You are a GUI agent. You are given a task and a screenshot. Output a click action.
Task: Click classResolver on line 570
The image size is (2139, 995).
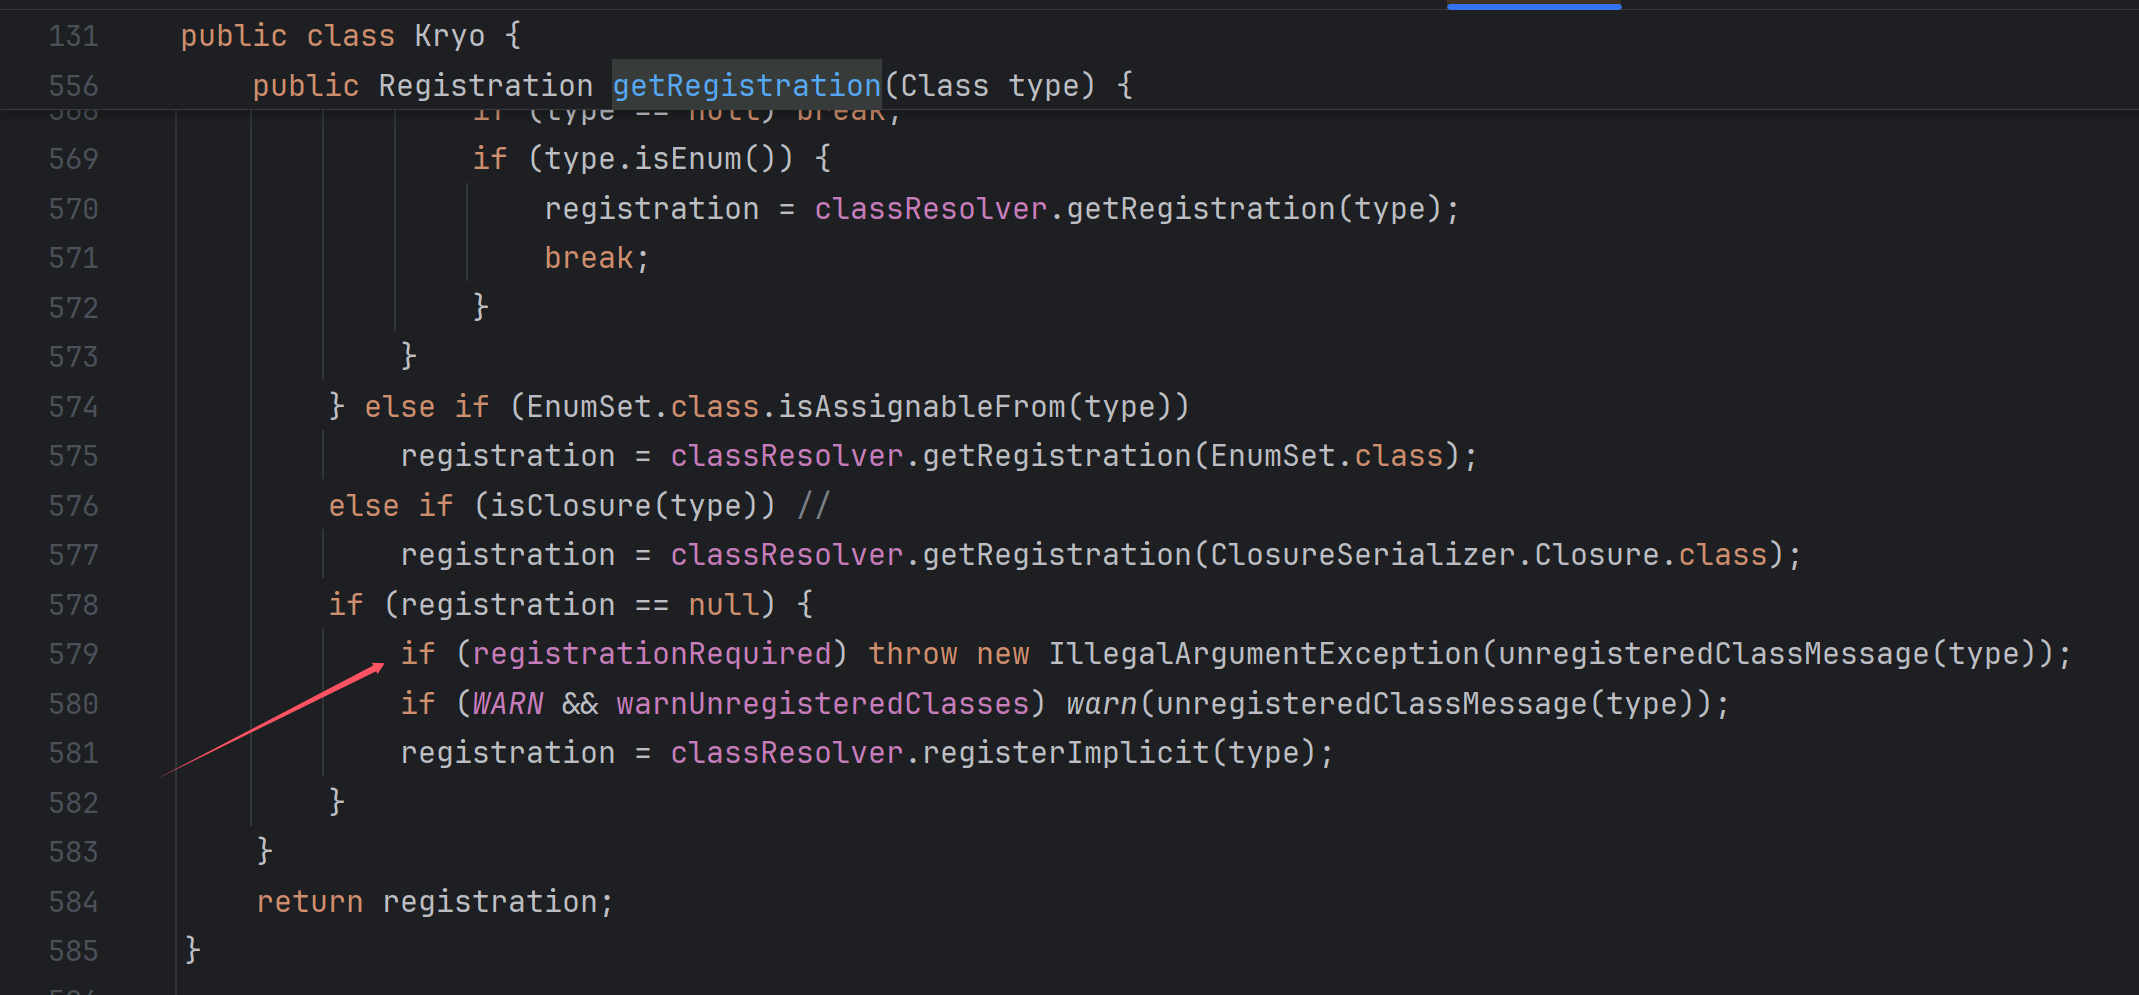coord(931,209)
